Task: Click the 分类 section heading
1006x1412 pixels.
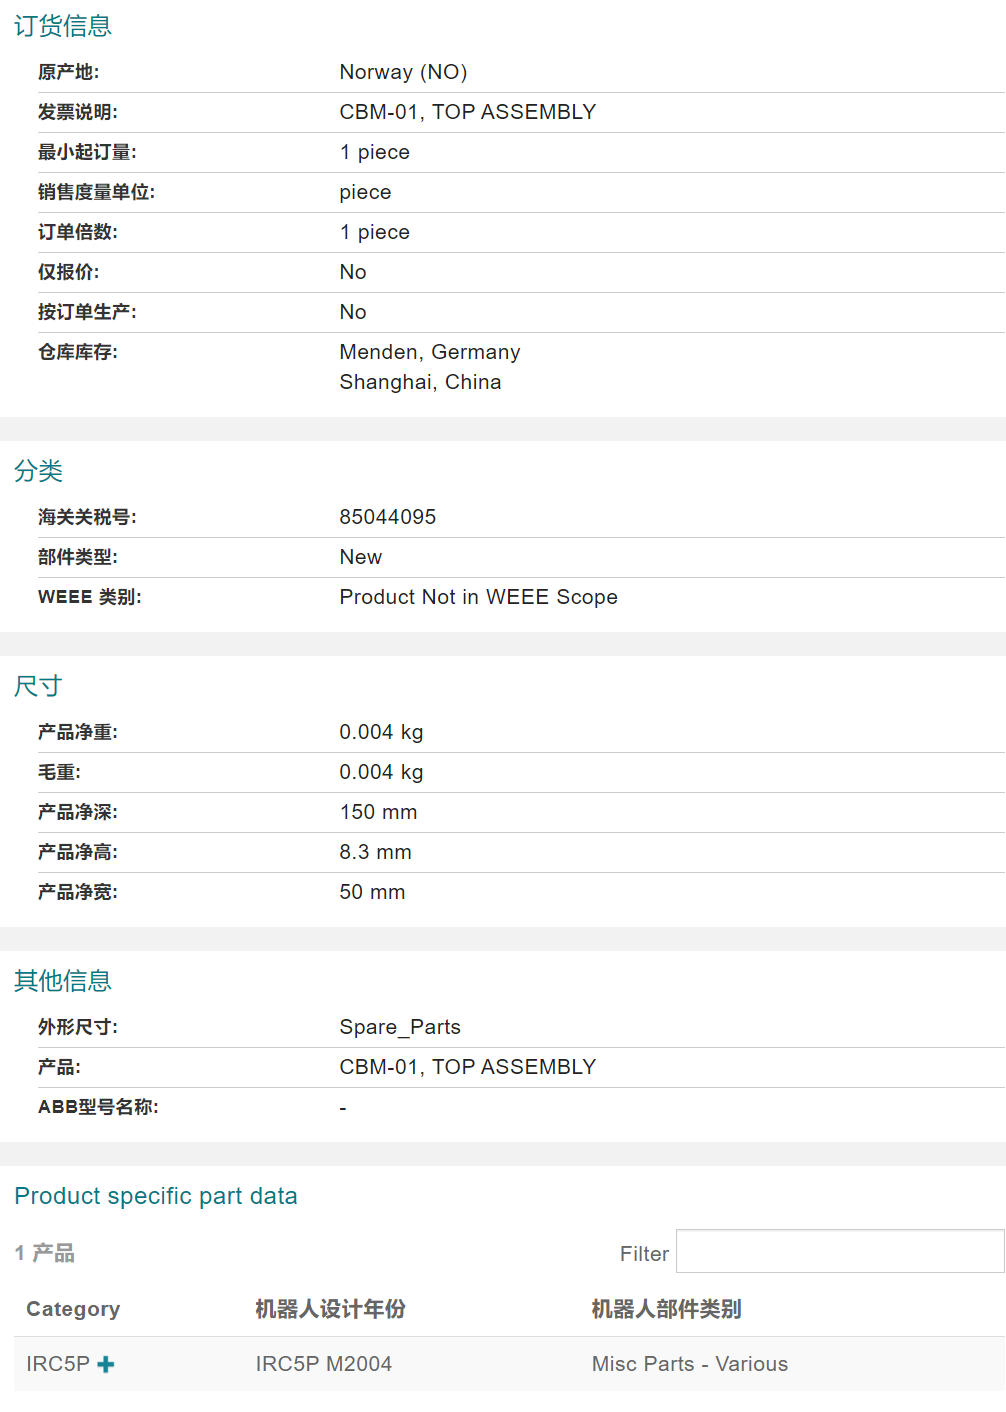Action: pos(39,471)
